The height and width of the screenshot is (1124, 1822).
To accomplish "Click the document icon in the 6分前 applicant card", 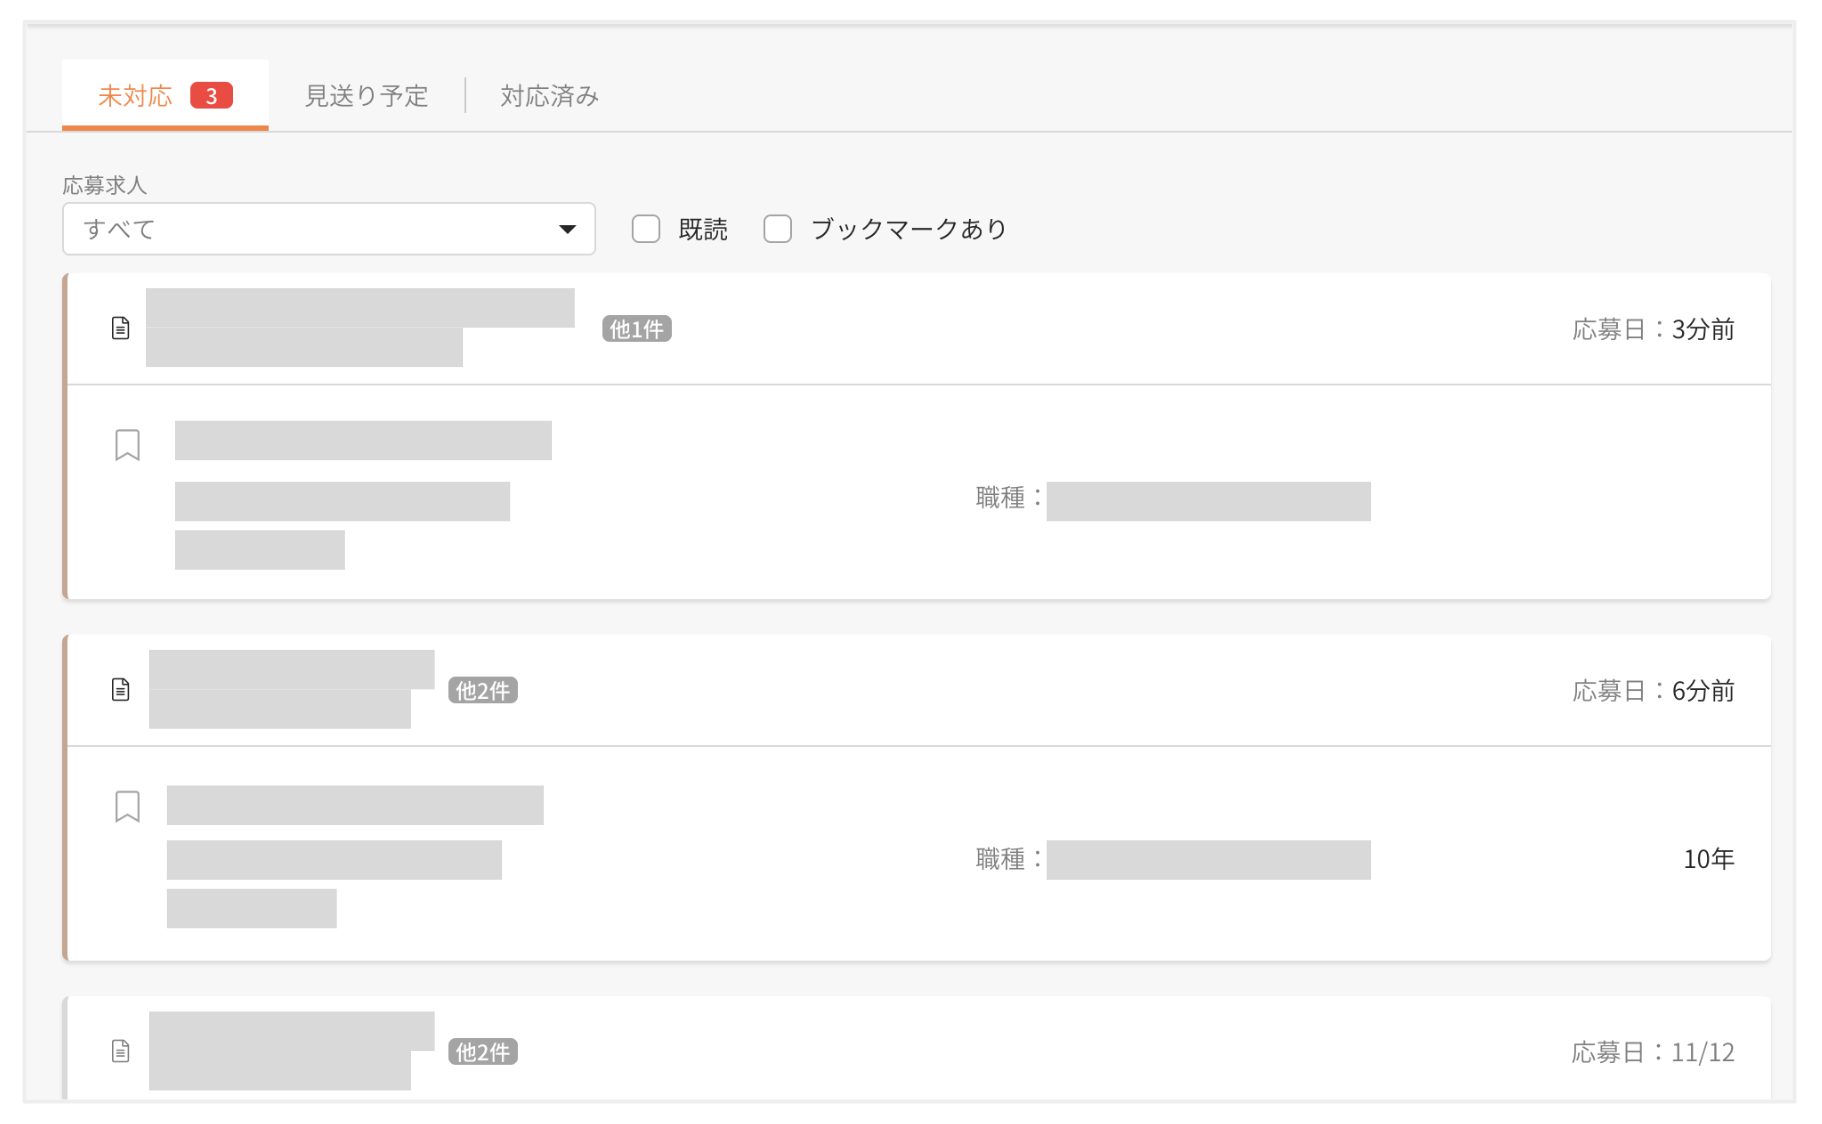I will 120,690.
